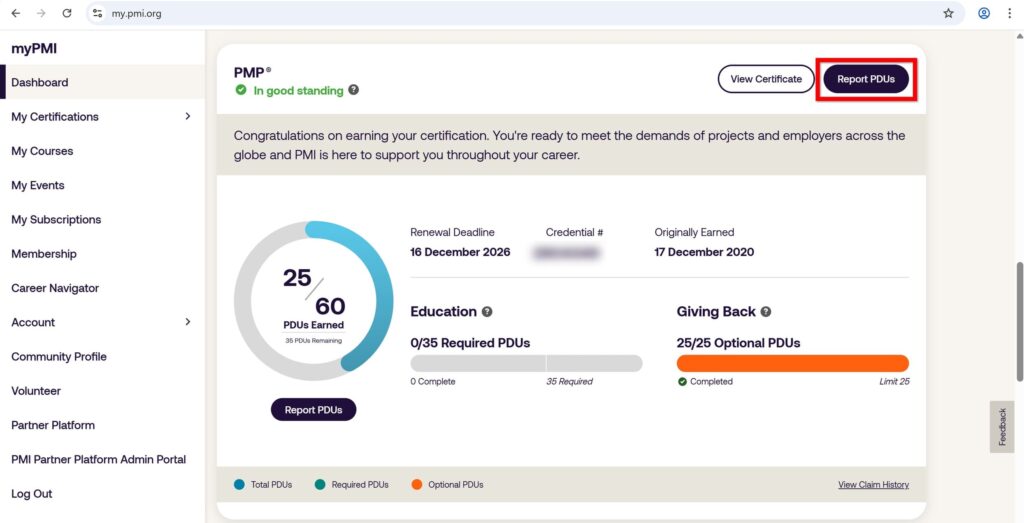Click Education help question mark icon
The image size is (1024, 523).
click(487, 312)
